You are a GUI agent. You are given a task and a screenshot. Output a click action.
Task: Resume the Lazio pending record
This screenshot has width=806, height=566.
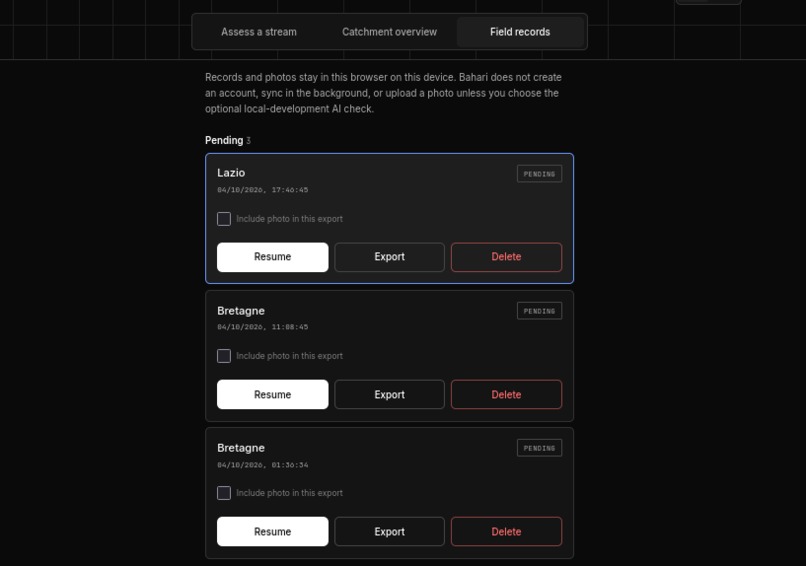(x=272, y=257)
